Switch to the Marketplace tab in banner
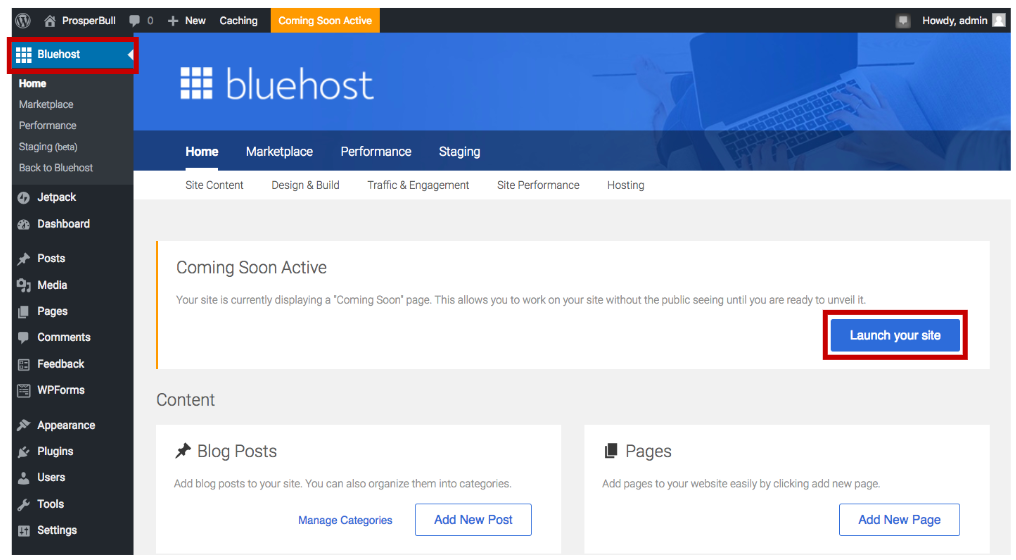Viewport: 1016px width, 560px height. [279, 151]
